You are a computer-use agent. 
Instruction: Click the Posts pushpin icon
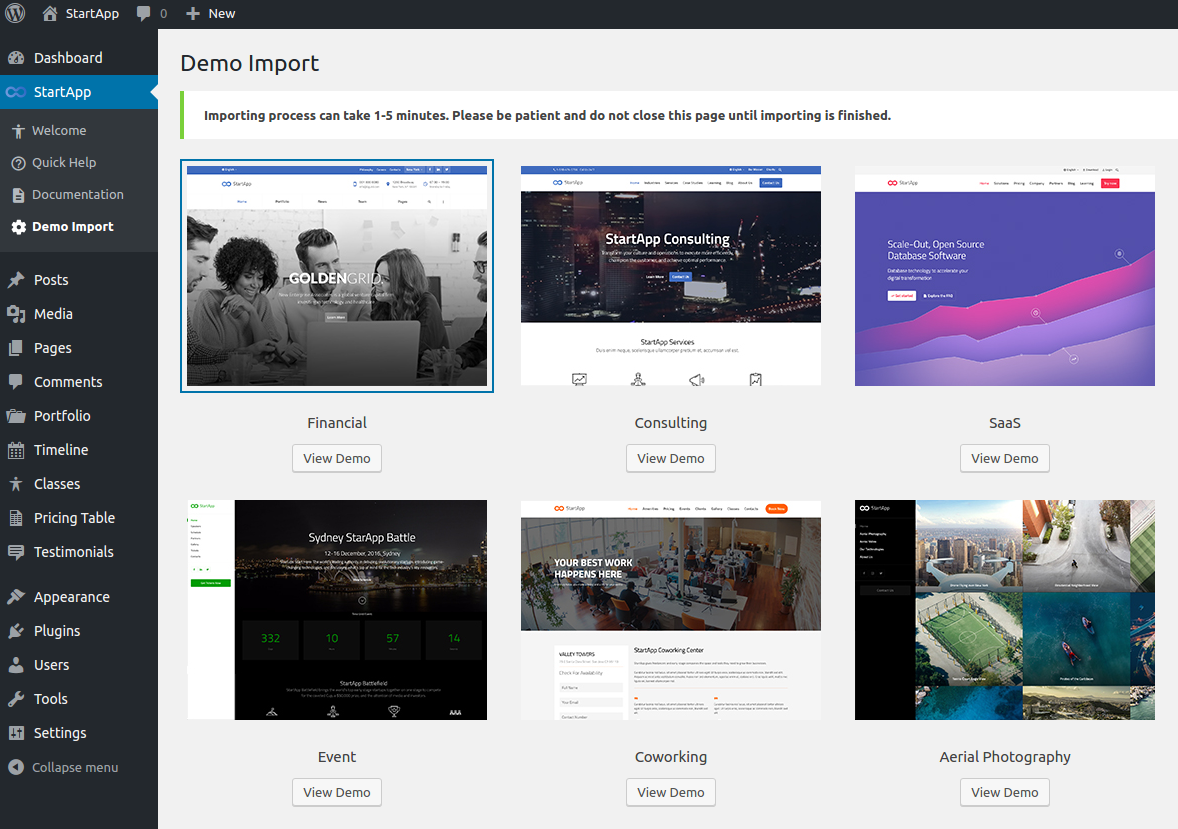coord(16,280)
